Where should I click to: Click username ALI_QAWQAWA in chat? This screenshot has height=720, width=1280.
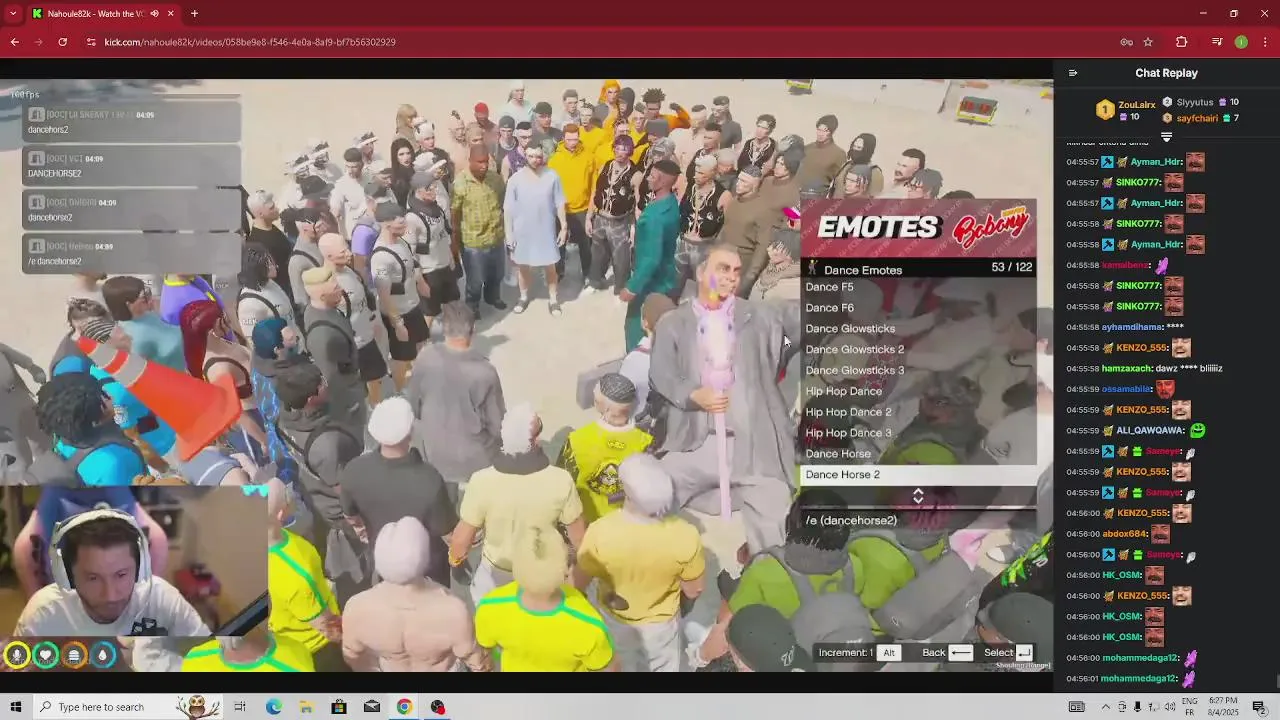click(1150, 430)
